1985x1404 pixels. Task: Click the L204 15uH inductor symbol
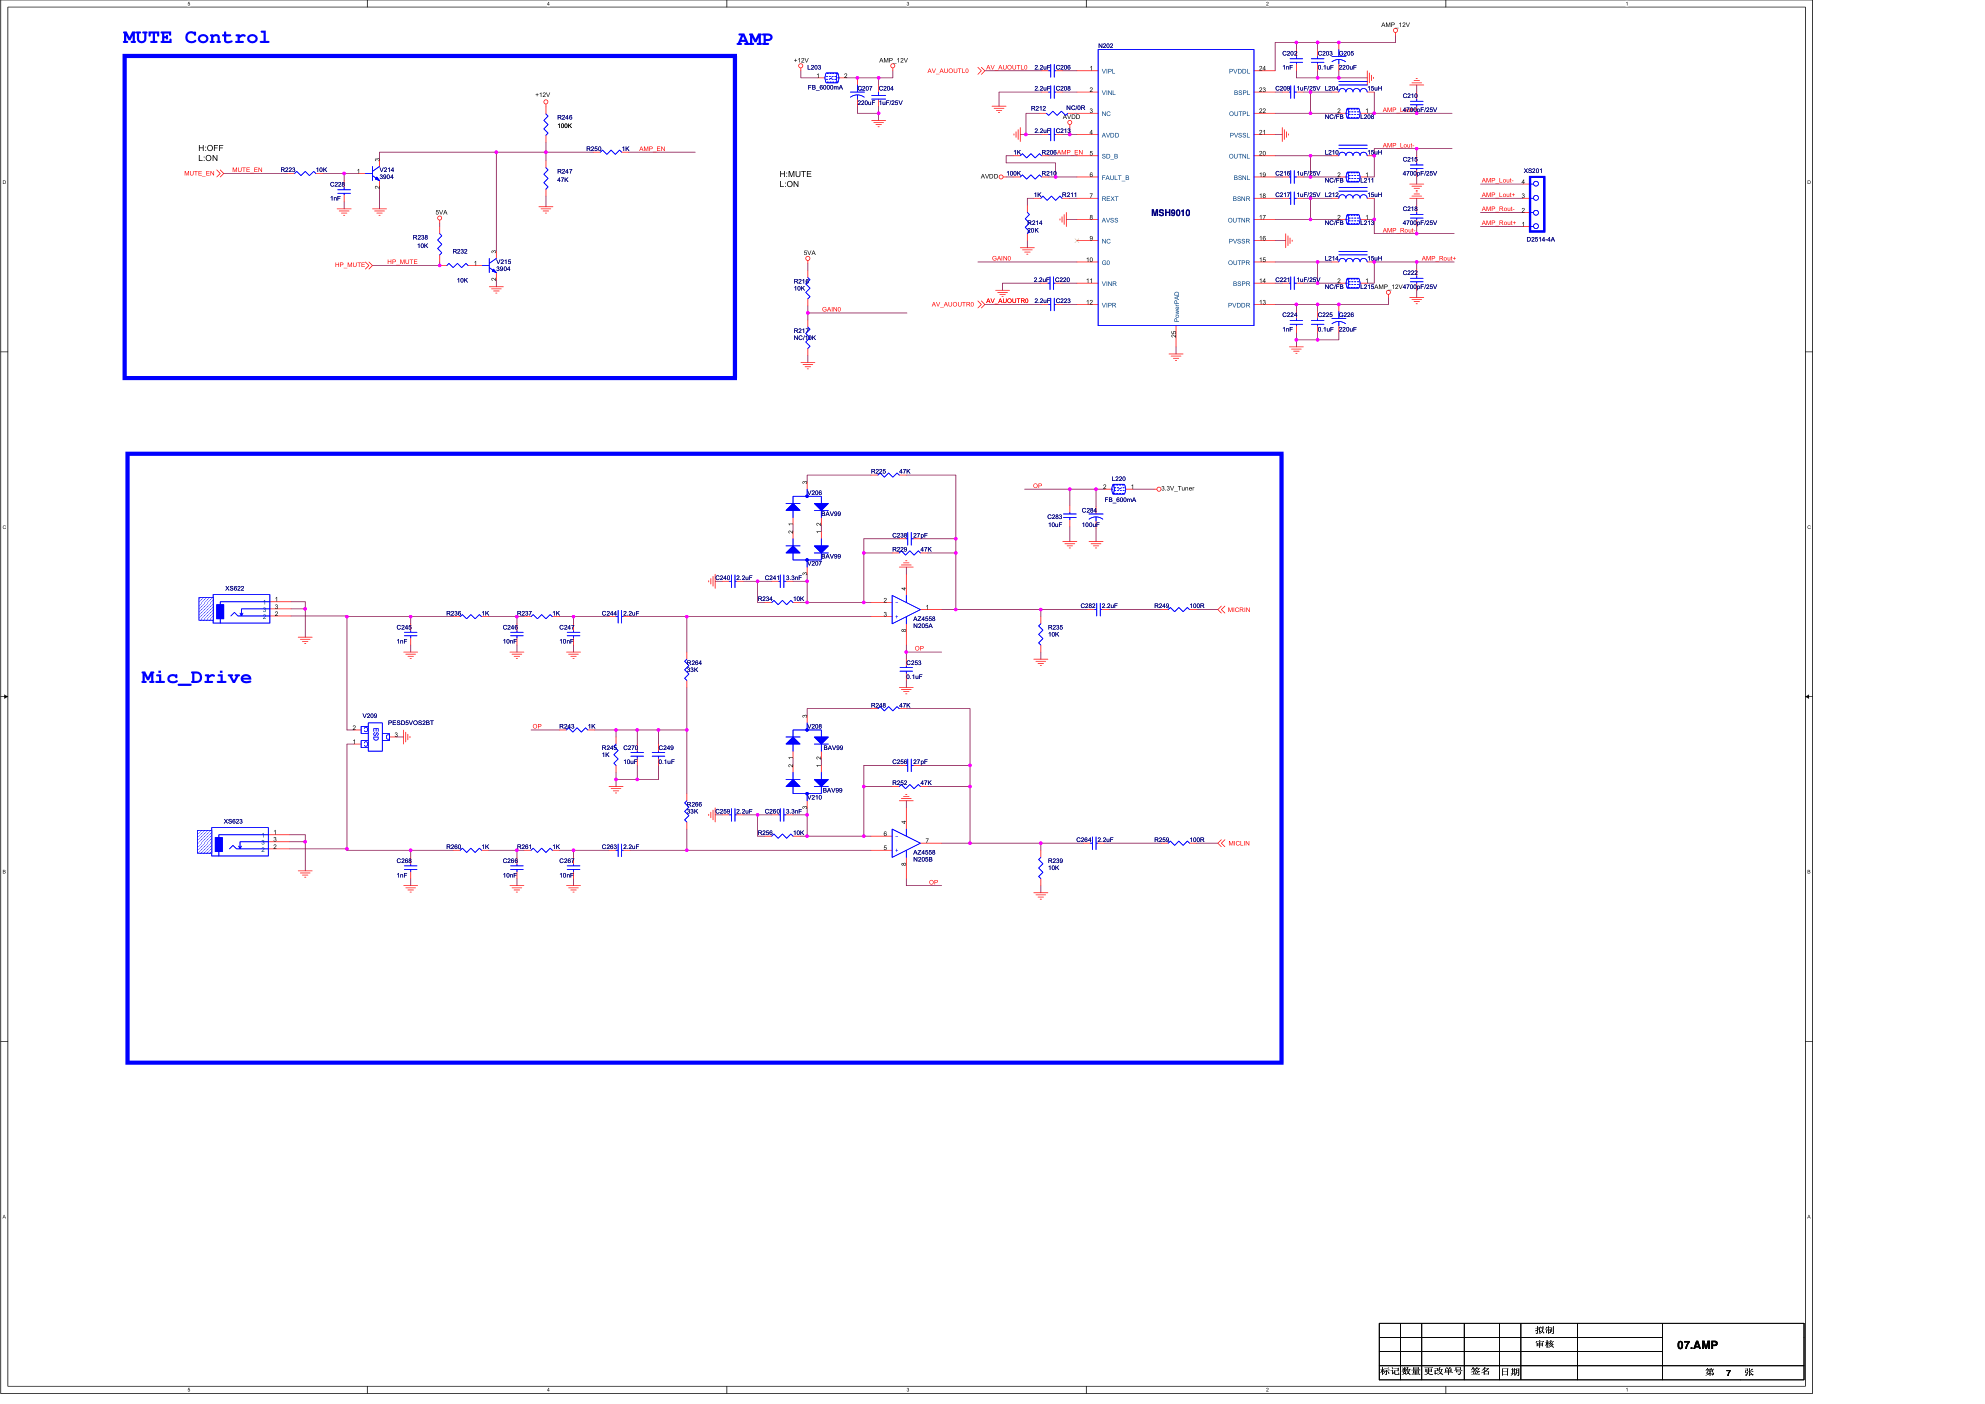point(1353,86)
